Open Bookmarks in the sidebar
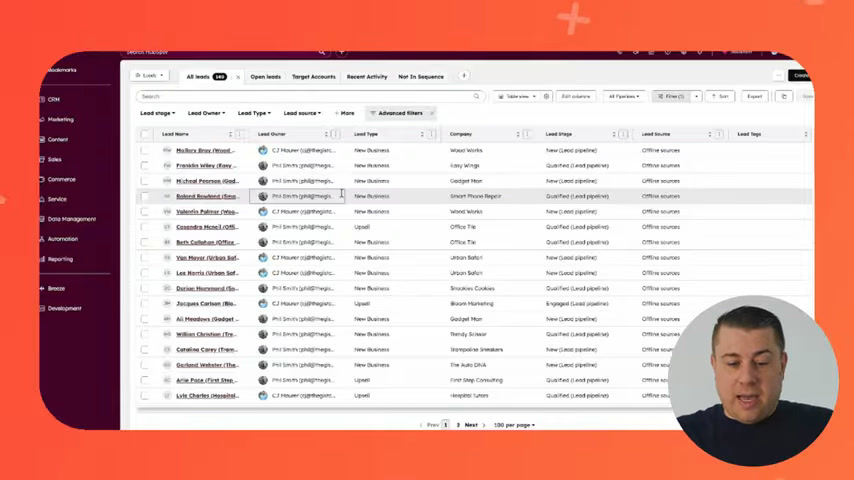This screenshot has width=854, height=480. pyautogui.click(x=62, y=70)
